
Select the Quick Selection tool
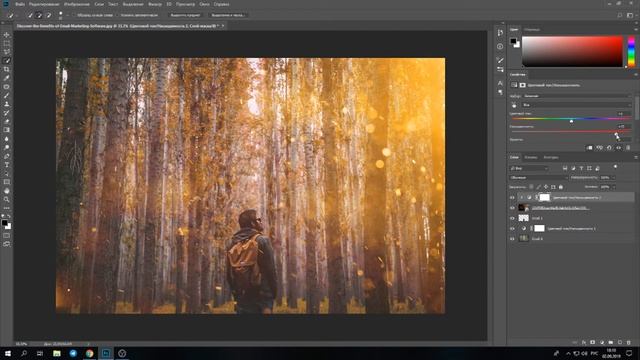tap(7, 61)
